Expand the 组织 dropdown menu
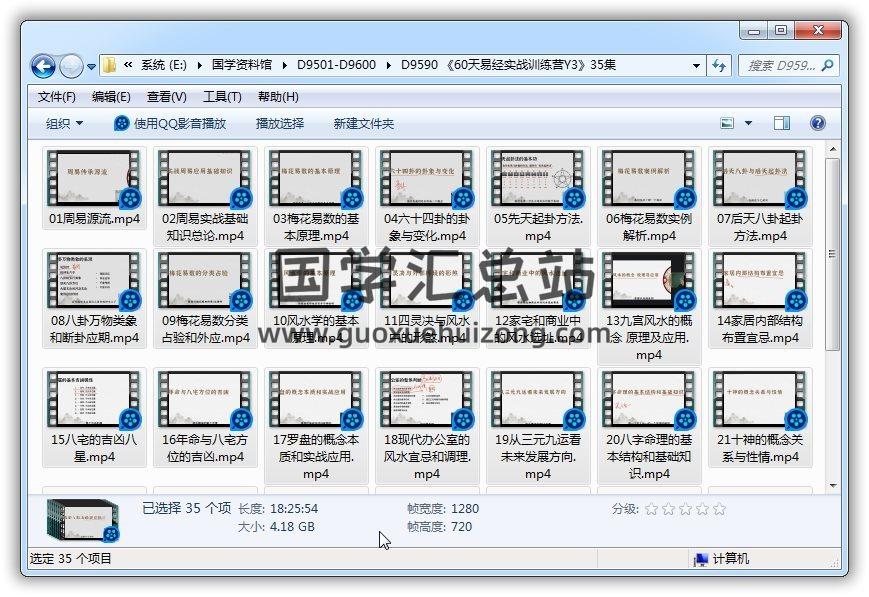This screenshot has width=869, height=597. (x=64, y=123)
